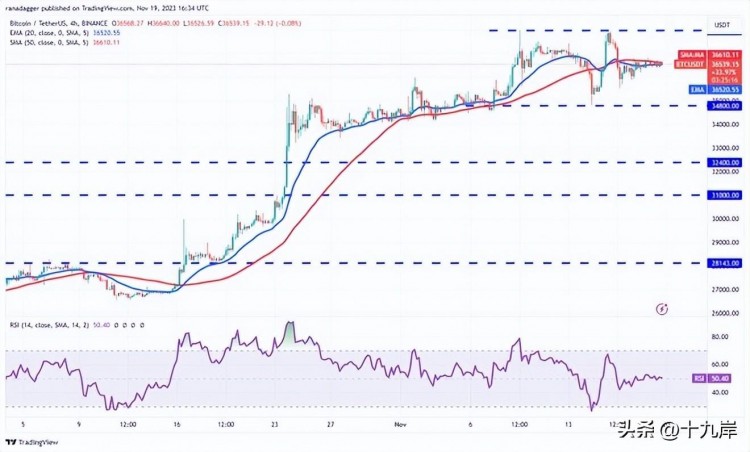750x452 pixels.
Task: Select the SMA (50, close) indicator legend
Action: pyautogui.click(x=51, y=43)
